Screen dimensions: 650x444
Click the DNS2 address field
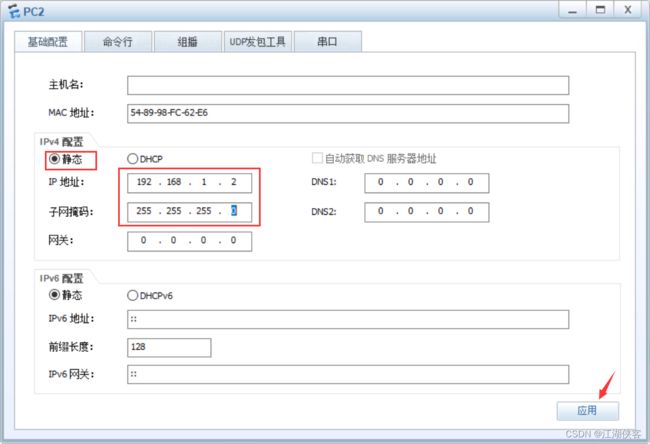(x=427, y=212)
